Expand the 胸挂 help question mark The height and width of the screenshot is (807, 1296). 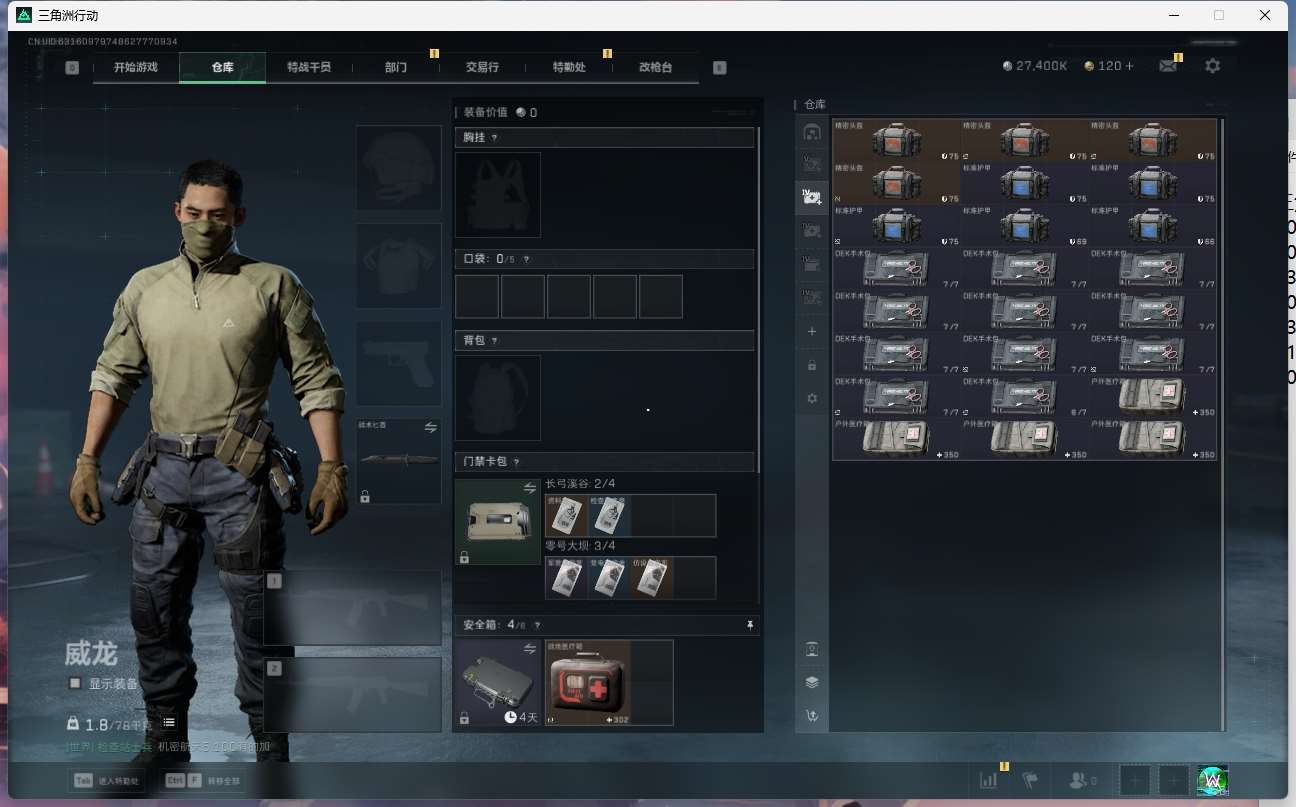coord(494,138)
